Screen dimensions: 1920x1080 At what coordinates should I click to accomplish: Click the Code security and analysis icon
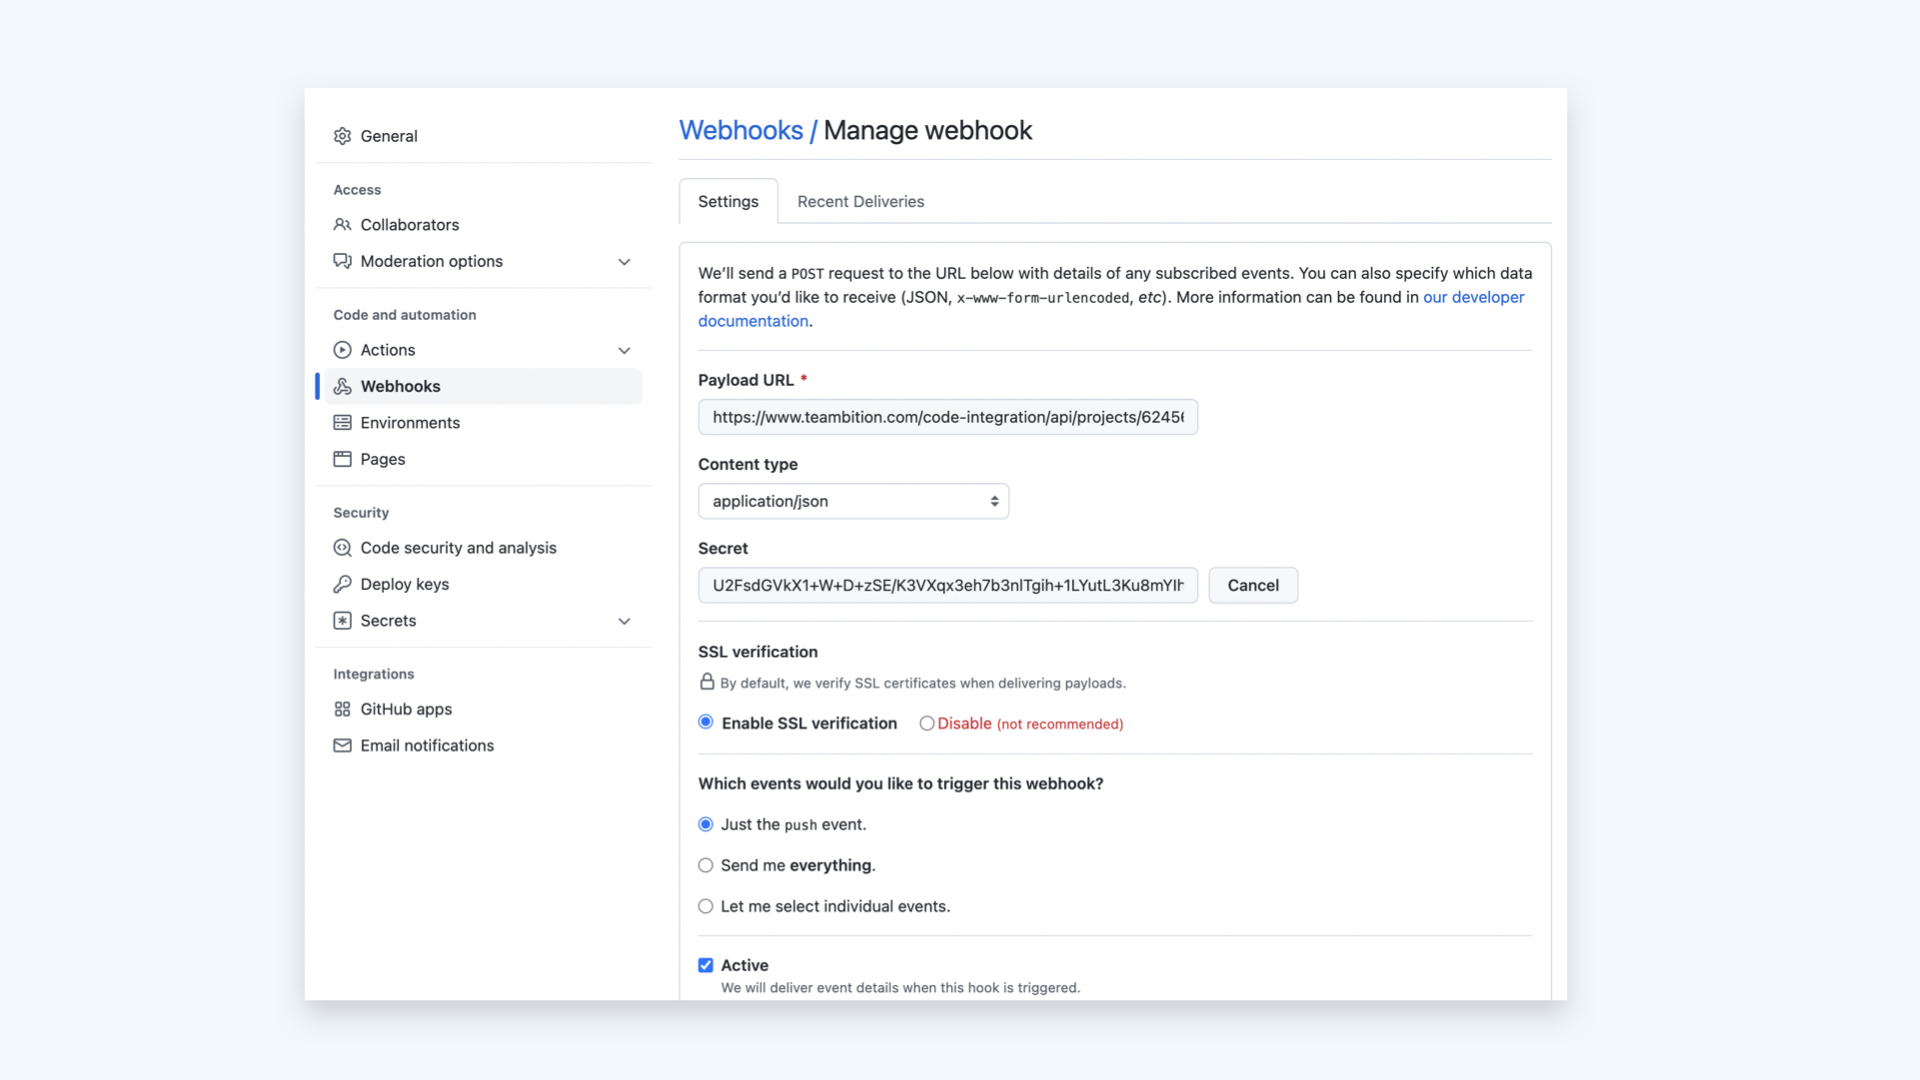(342, 548)
